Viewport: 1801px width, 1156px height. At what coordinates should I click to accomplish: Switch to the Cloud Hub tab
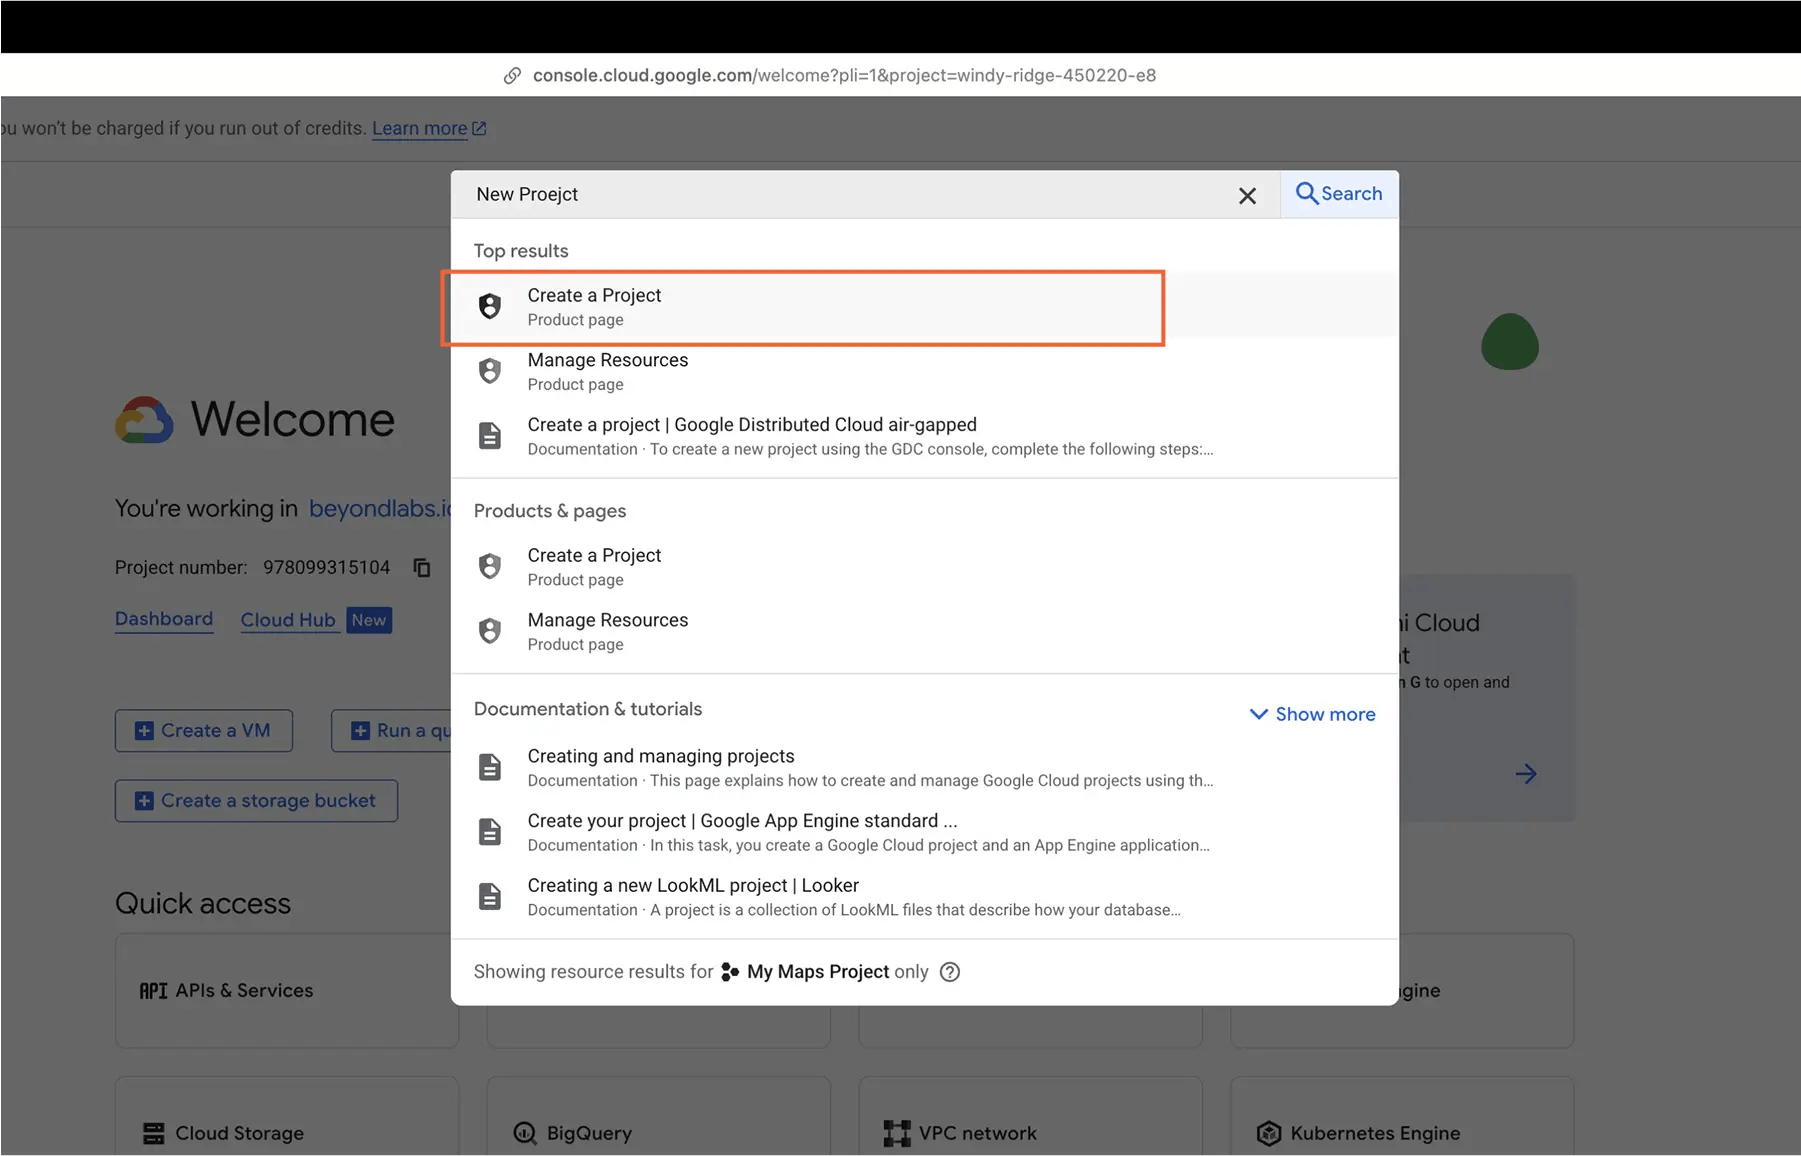tap(288, 620)
